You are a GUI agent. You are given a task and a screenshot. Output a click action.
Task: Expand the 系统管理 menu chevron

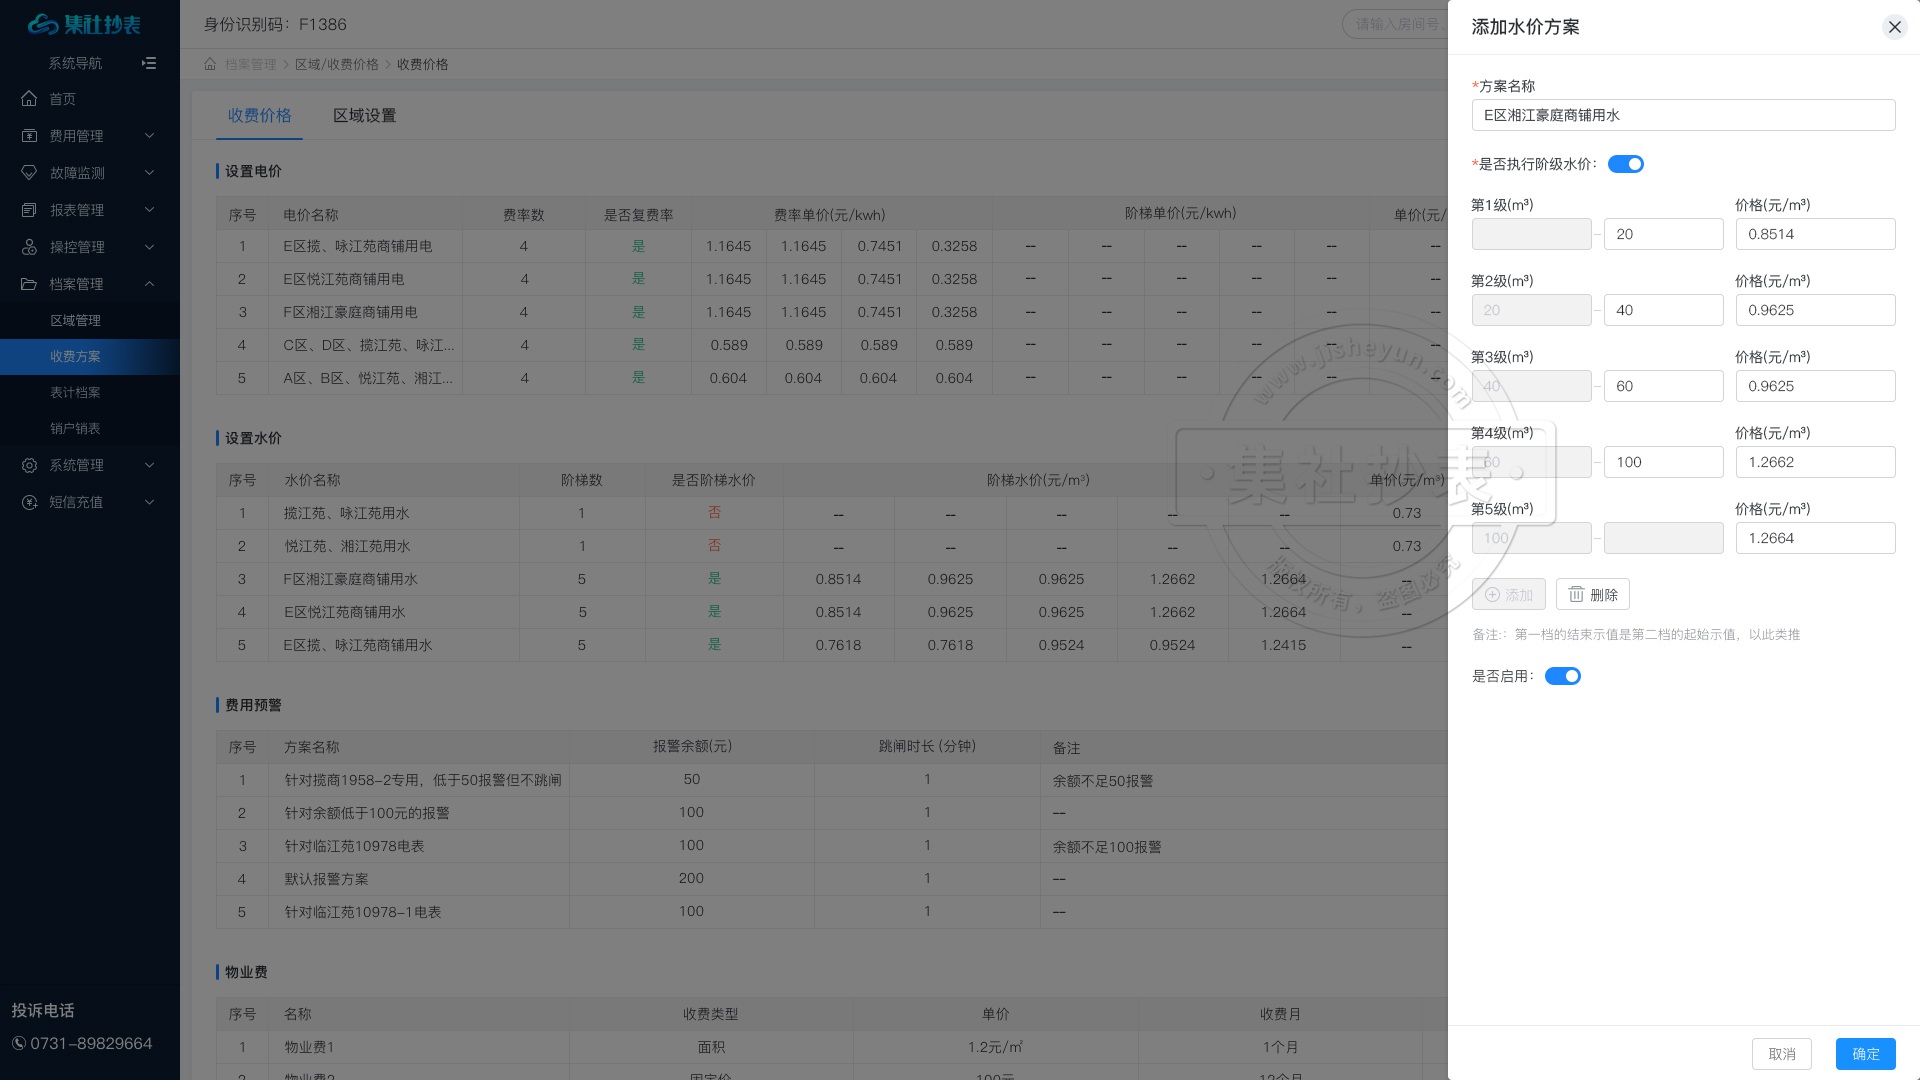click(149, 465)
